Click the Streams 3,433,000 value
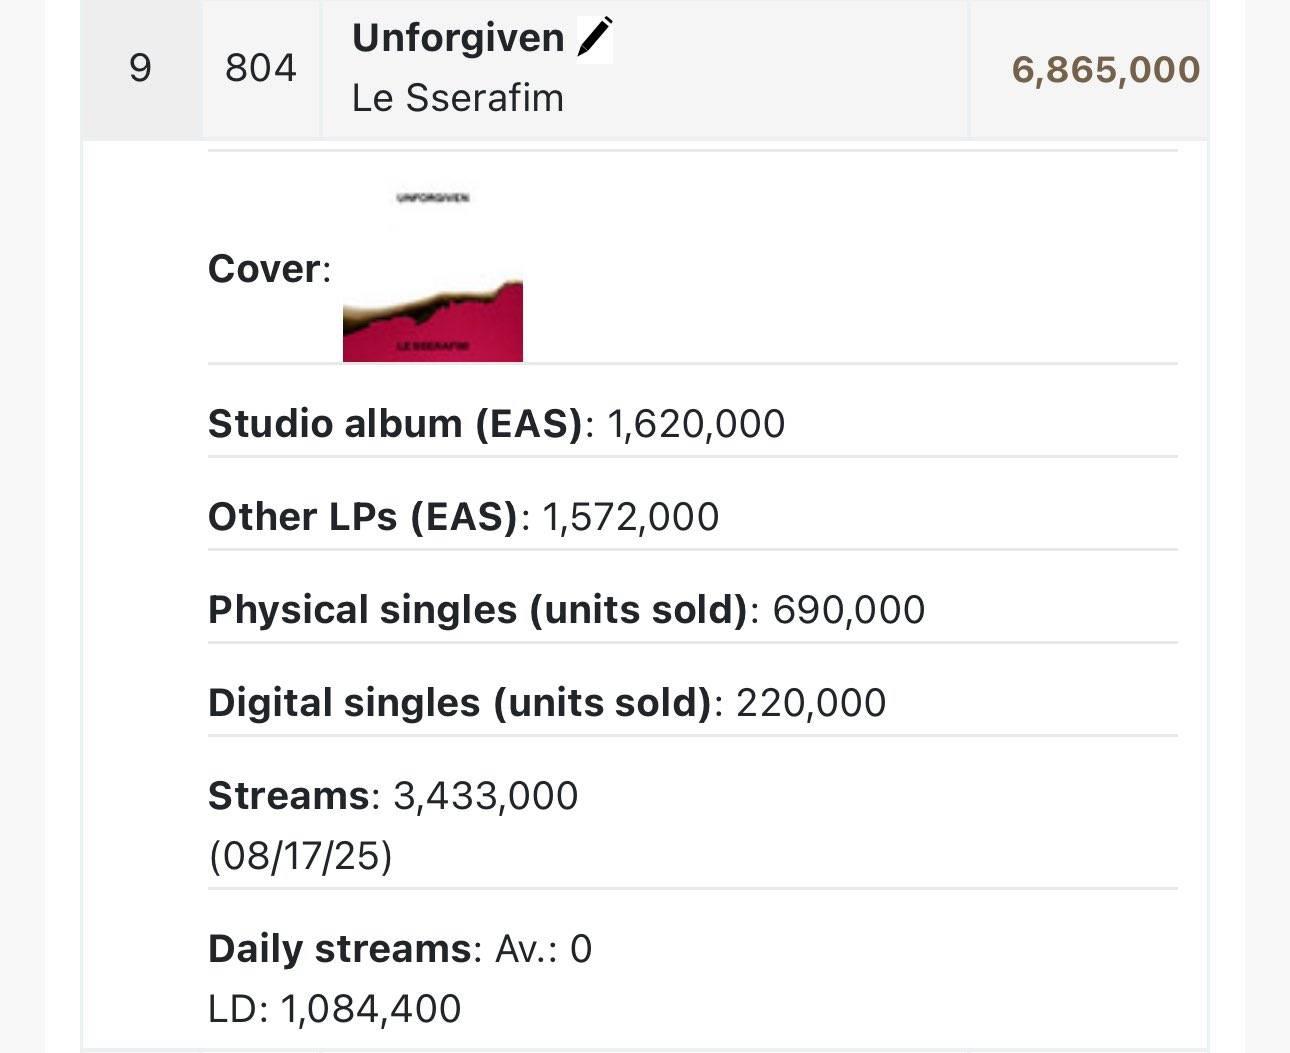 pos(486,796)
